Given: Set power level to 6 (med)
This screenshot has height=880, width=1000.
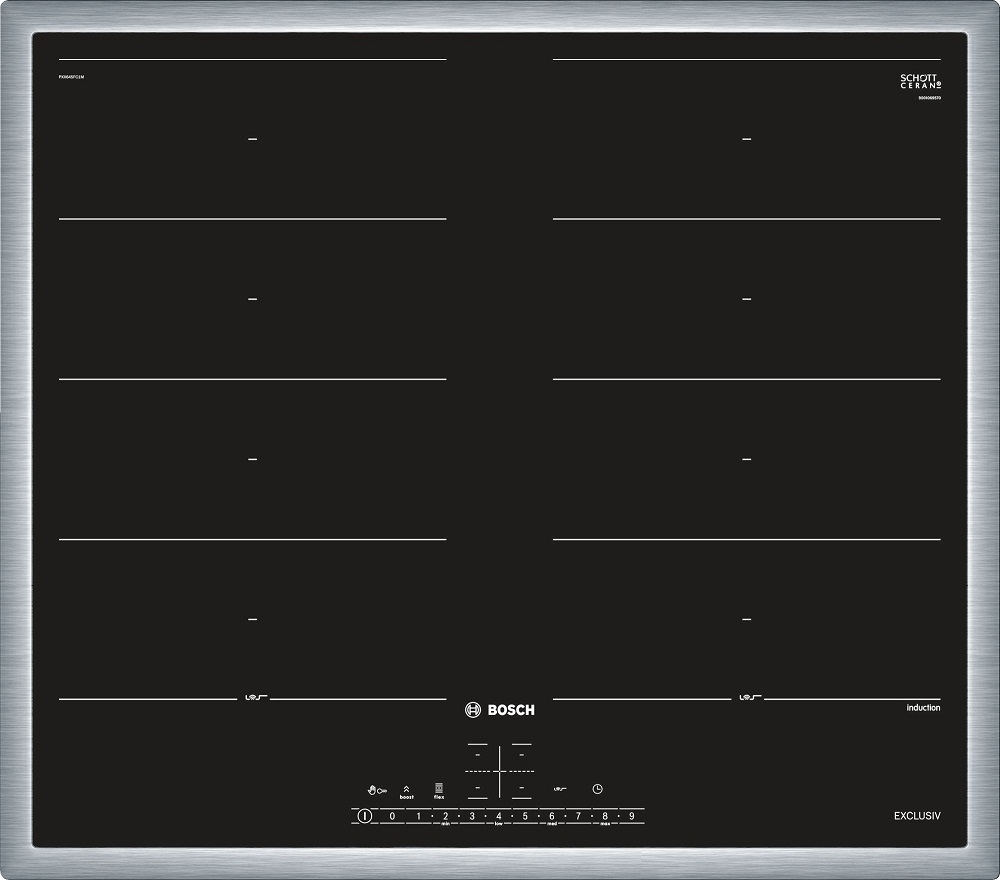Looking at the screenshot, I should 552,816.
